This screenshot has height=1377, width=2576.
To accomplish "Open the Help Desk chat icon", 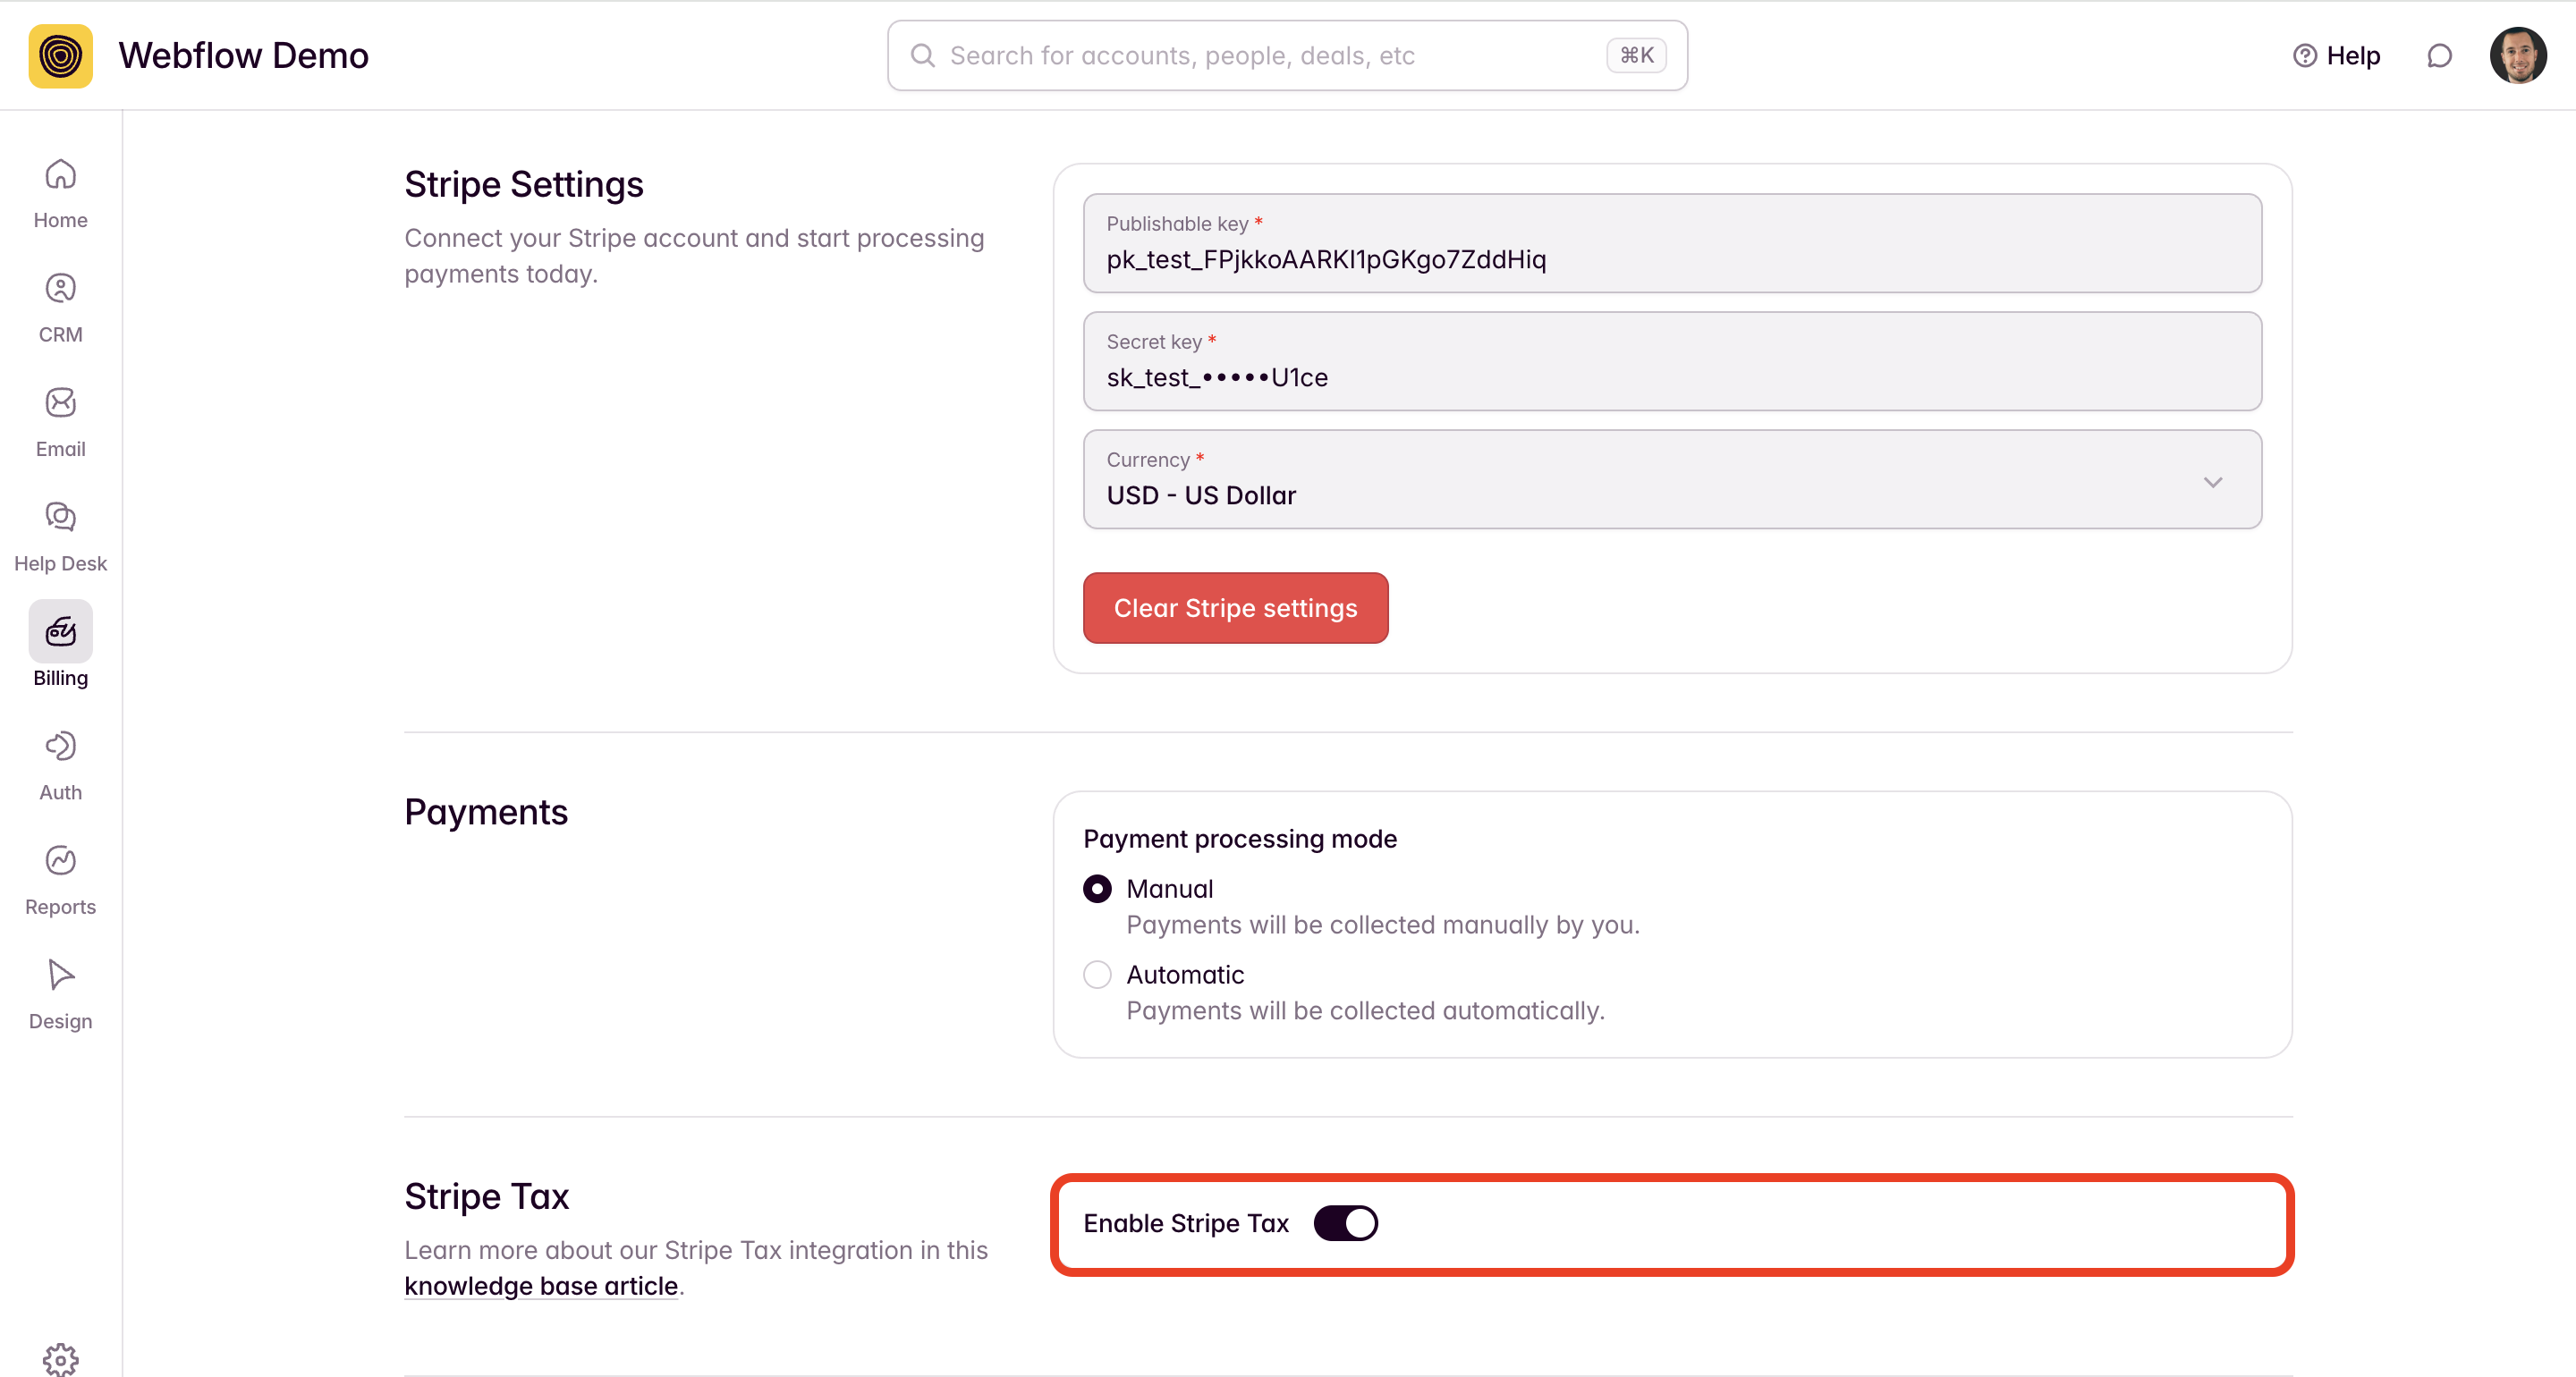I will click(60, 517).
